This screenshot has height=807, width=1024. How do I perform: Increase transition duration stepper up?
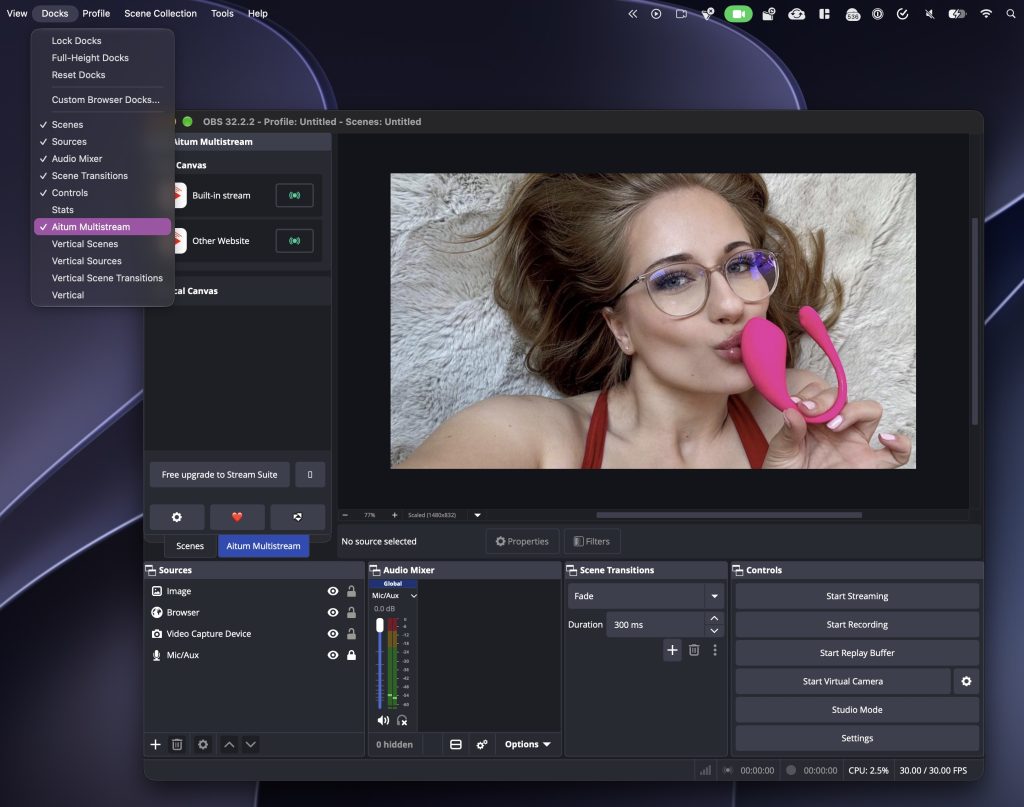coord(714,618)
